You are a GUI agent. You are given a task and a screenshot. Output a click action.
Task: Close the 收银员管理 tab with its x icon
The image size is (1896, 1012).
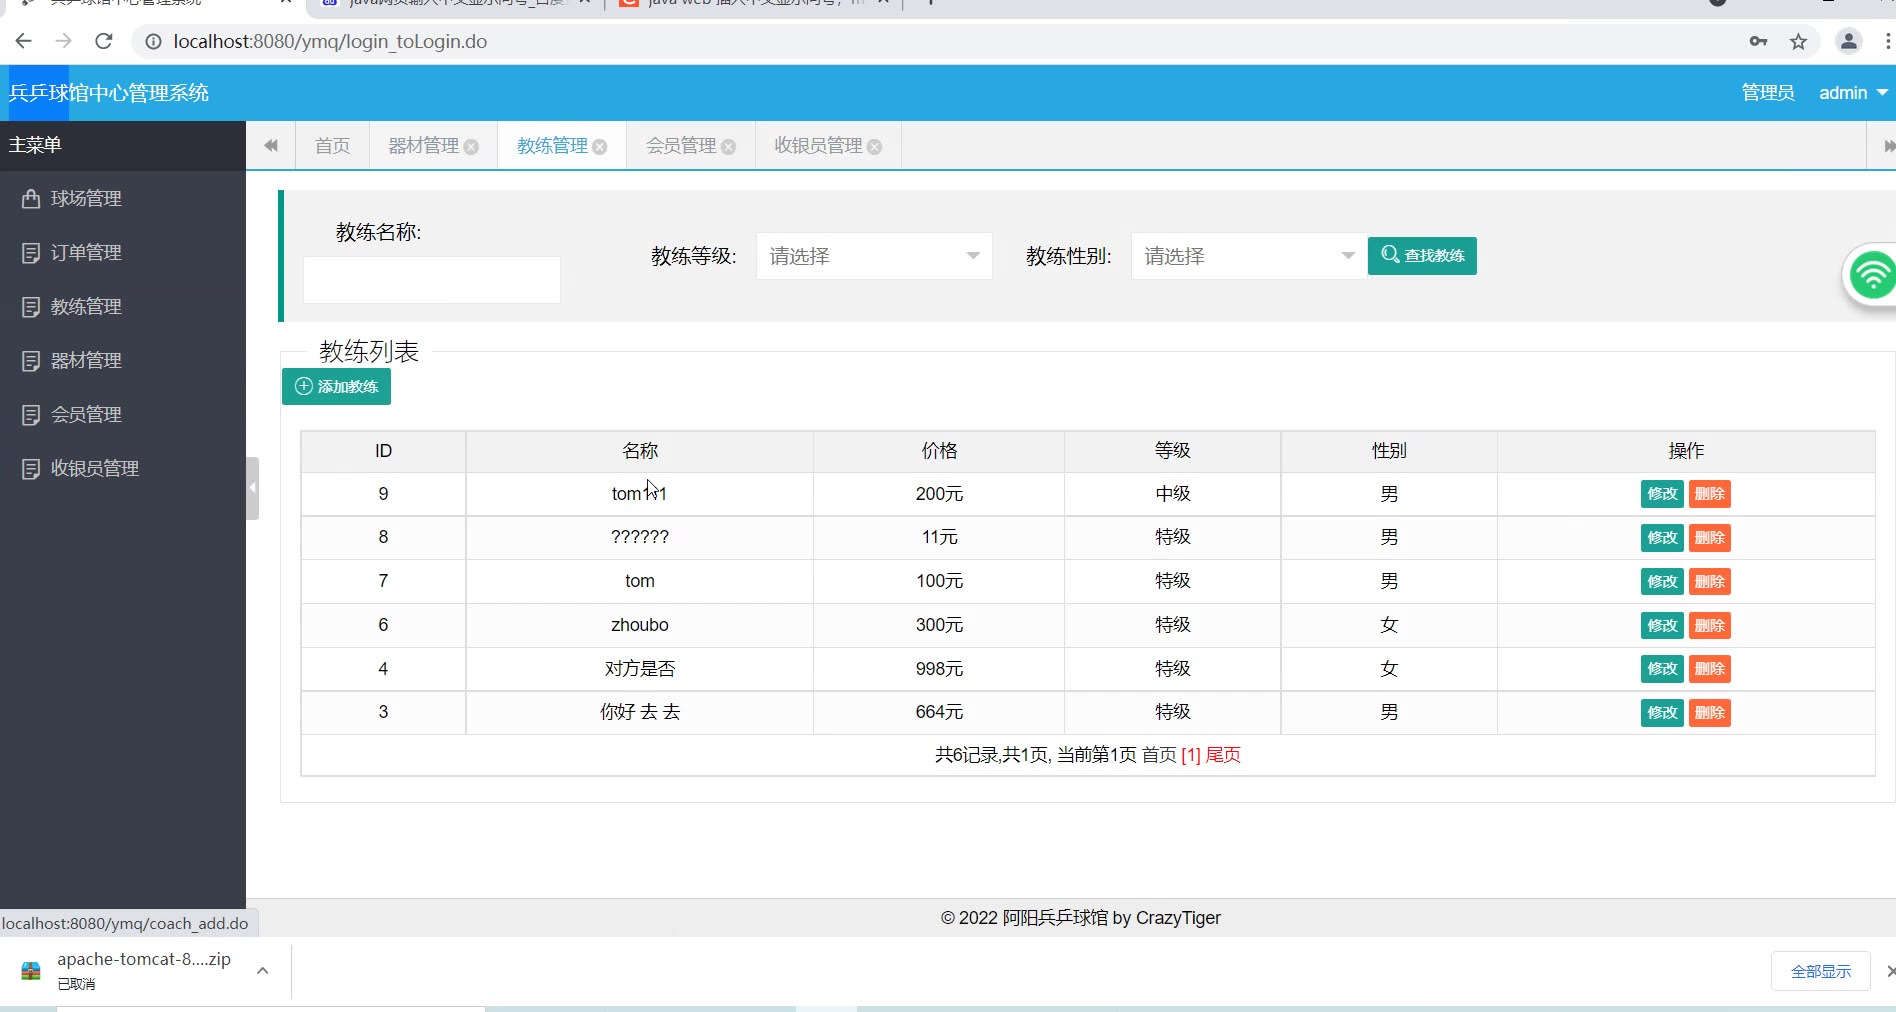coord(875,147)
